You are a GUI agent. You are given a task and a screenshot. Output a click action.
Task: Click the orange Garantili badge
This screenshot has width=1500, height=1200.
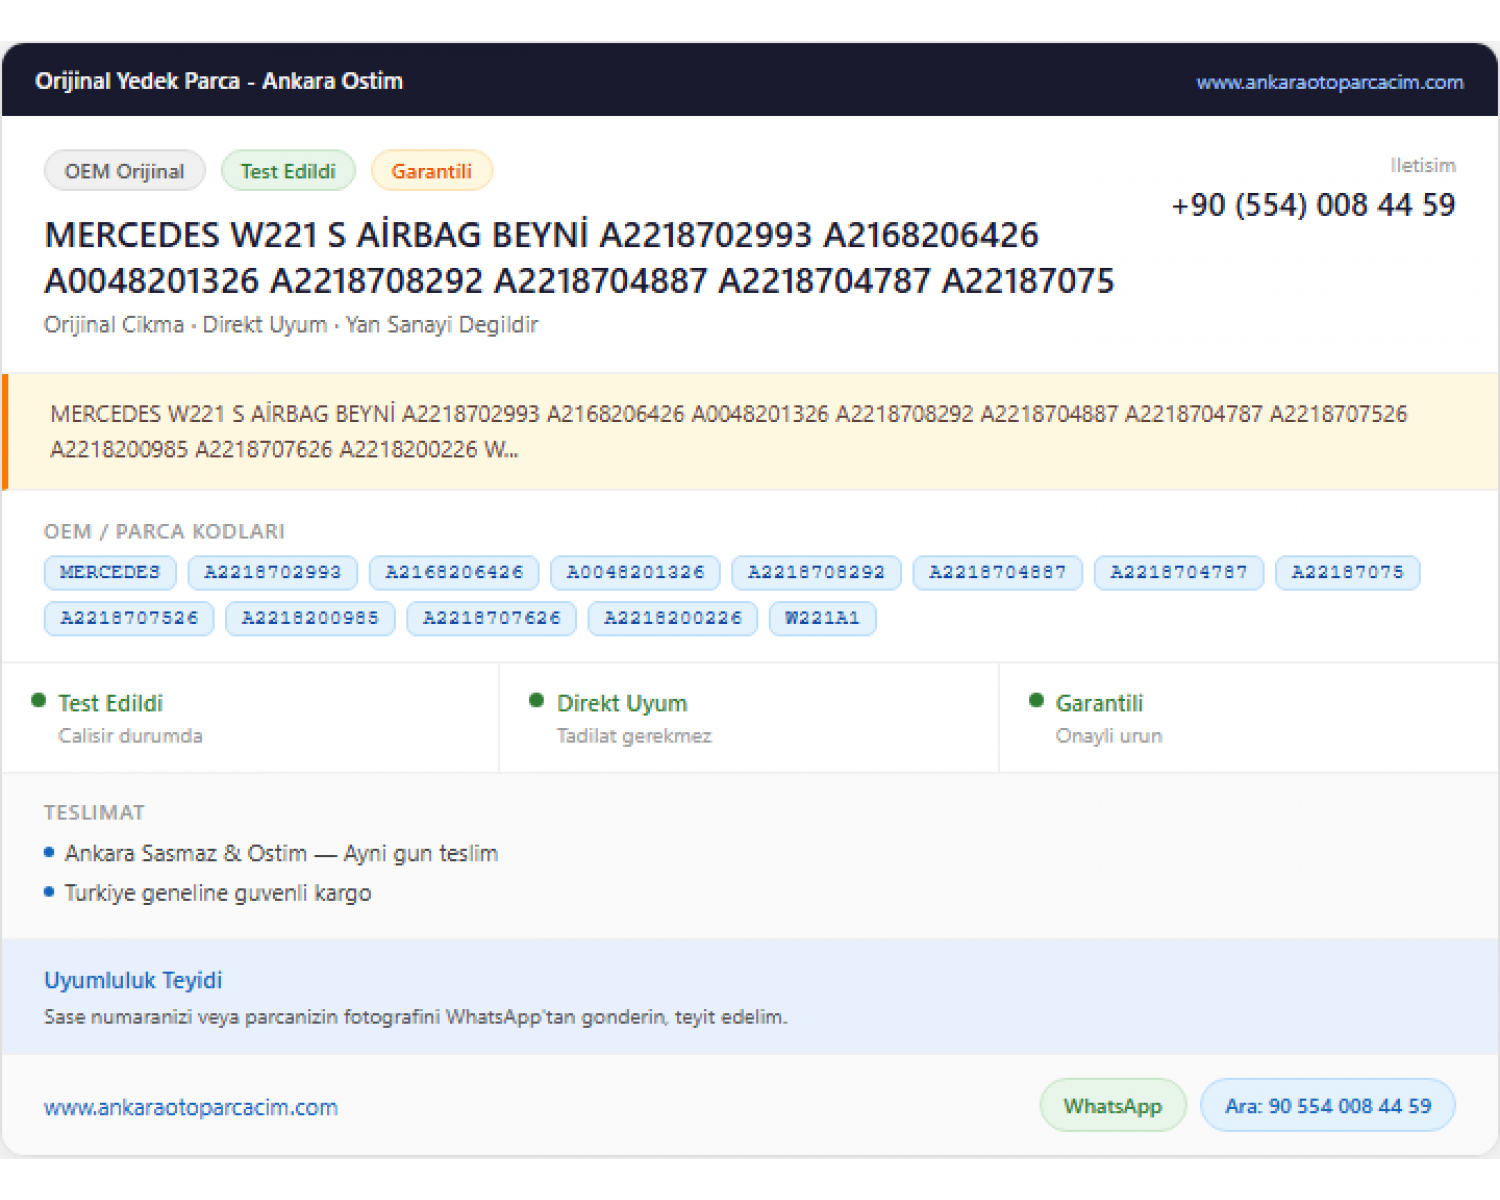431,171
